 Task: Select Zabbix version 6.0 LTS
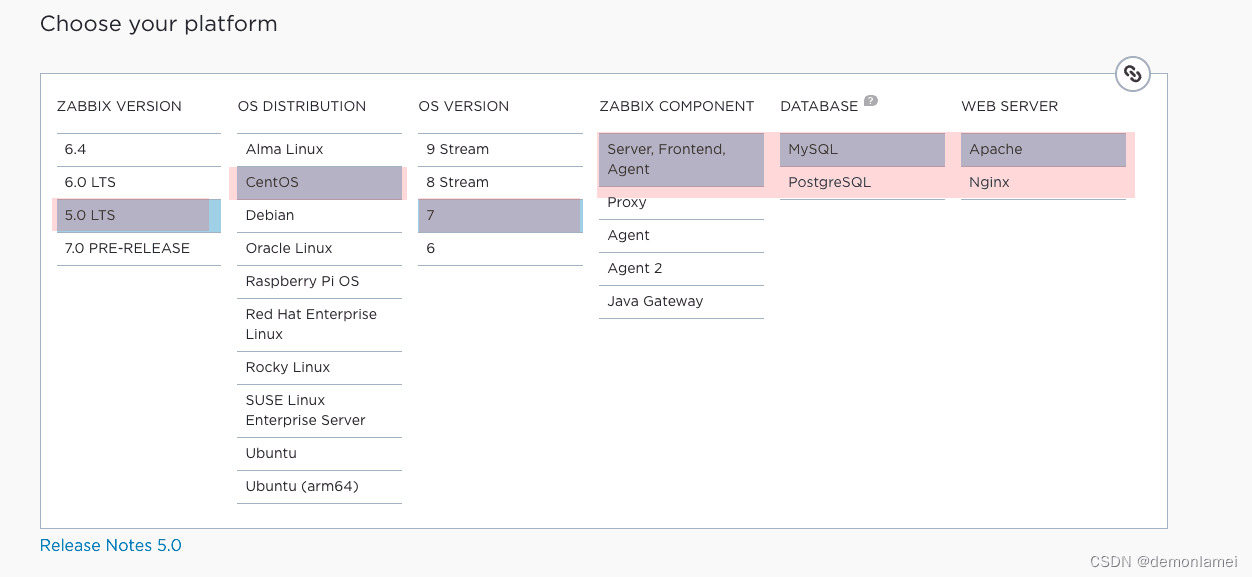[139, 183]
